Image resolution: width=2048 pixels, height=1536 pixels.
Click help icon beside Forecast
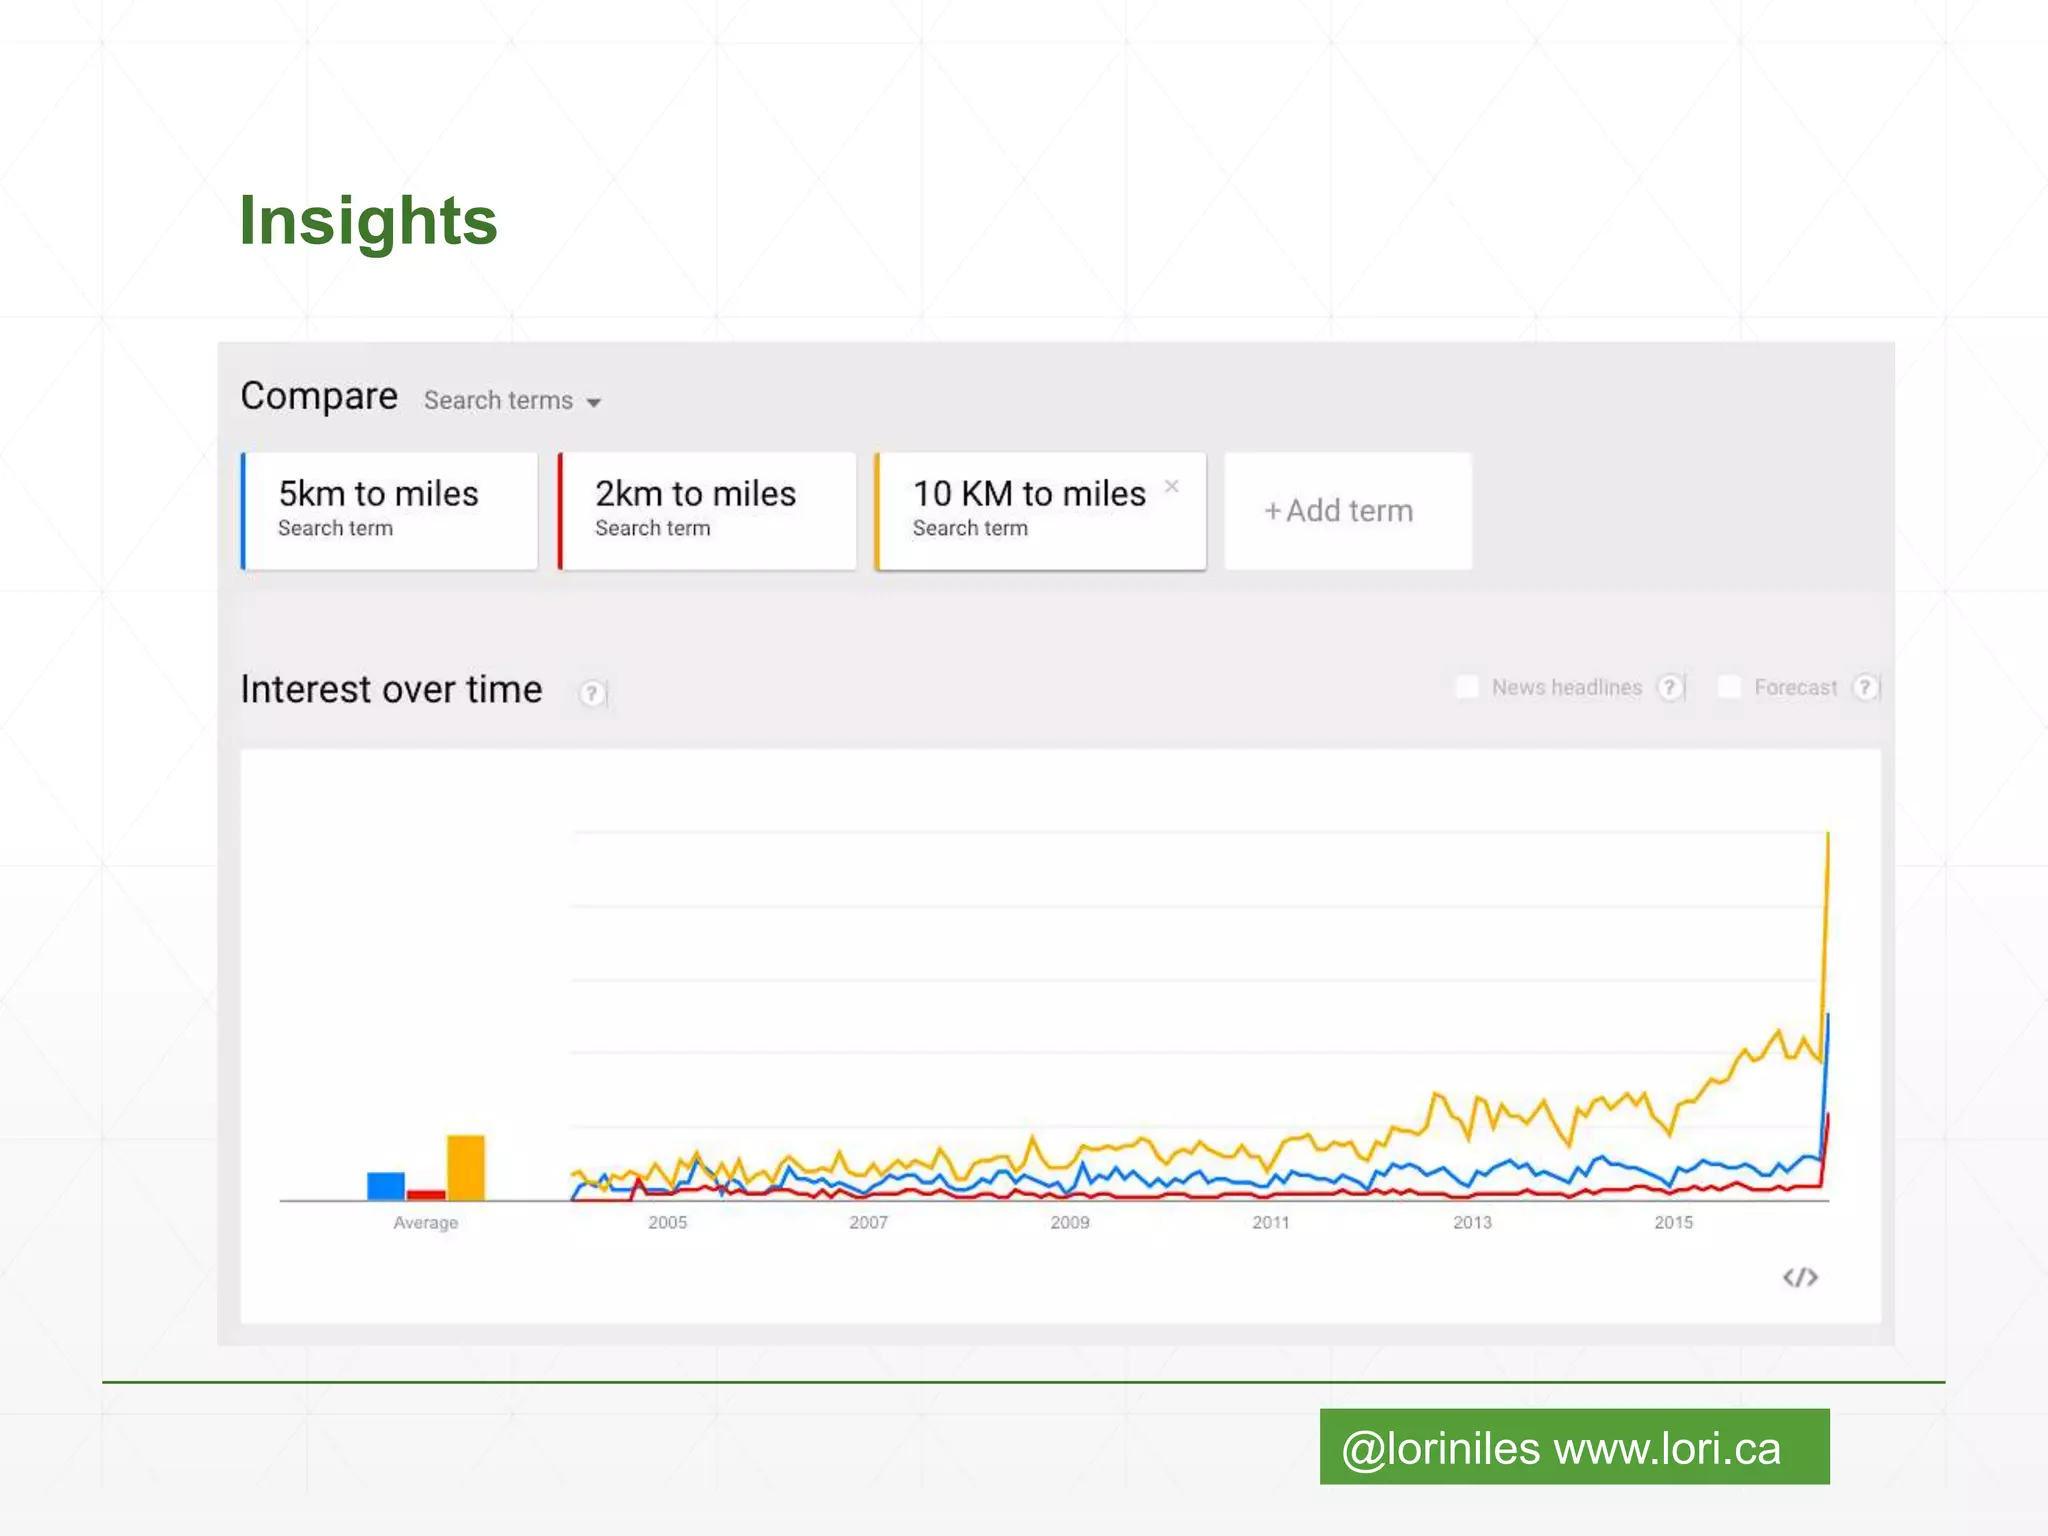(1864, 687)
